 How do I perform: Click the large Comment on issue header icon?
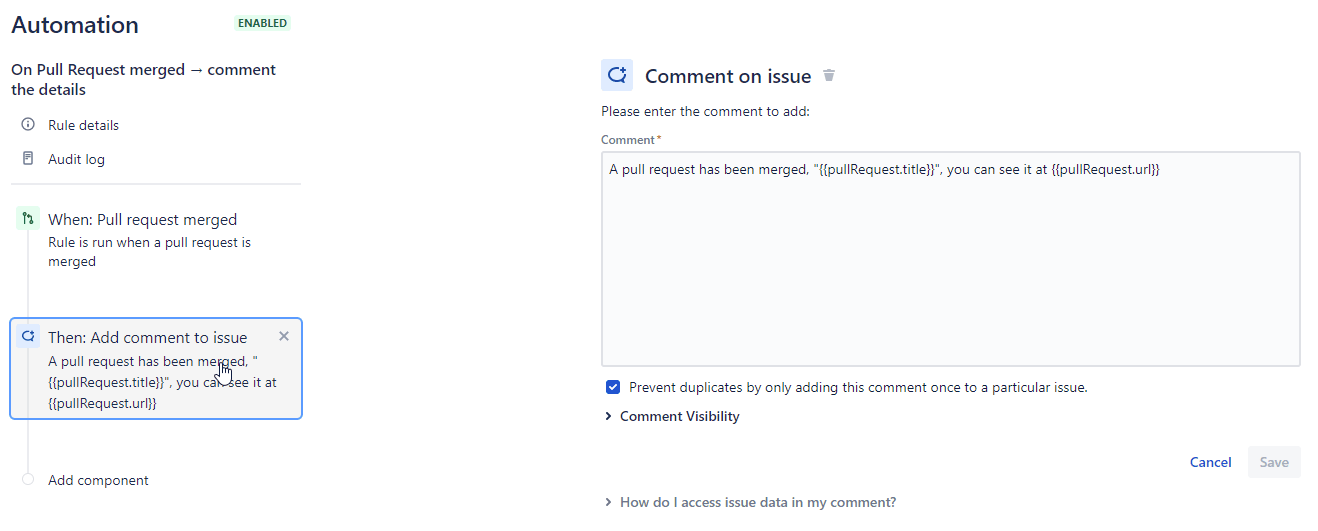tap(617, 76)
